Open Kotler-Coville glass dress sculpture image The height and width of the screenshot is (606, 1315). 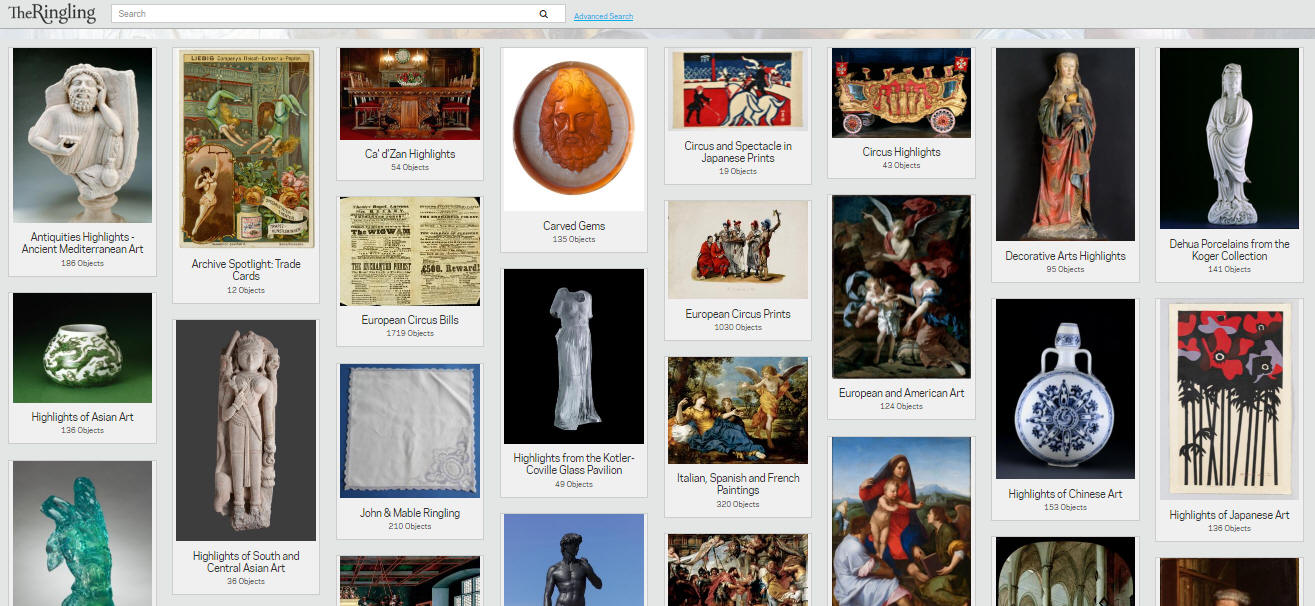coord(574,356)
